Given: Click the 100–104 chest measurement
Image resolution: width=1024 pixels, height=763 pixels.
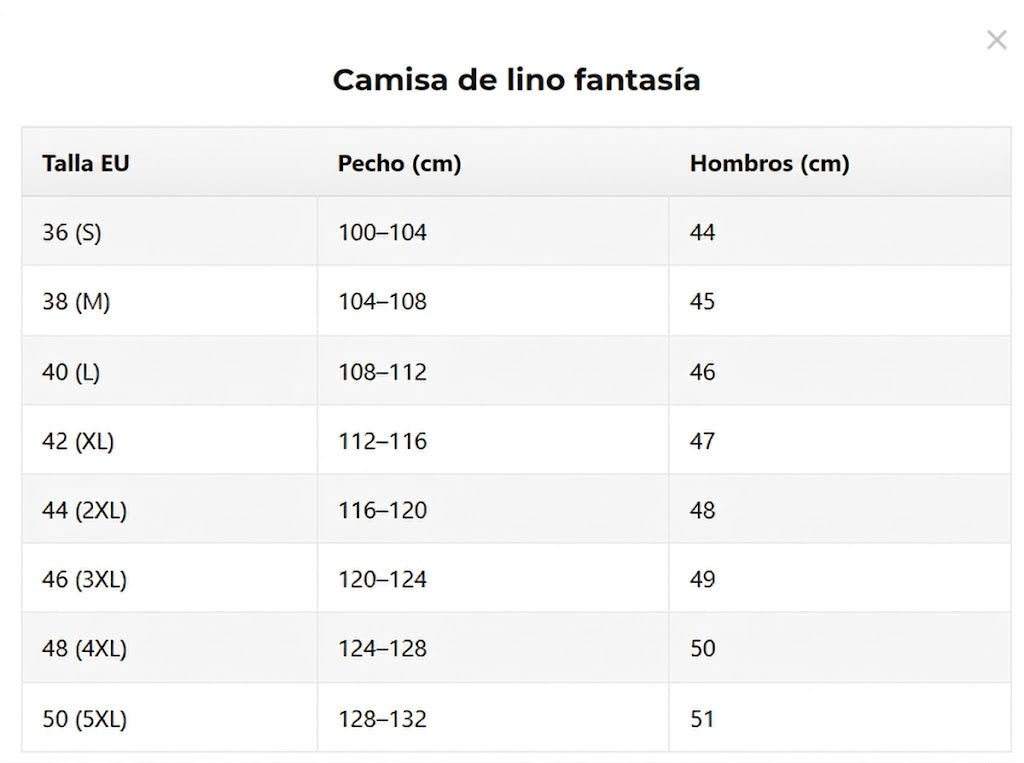Looking at the screenshot, I should 382,232.
